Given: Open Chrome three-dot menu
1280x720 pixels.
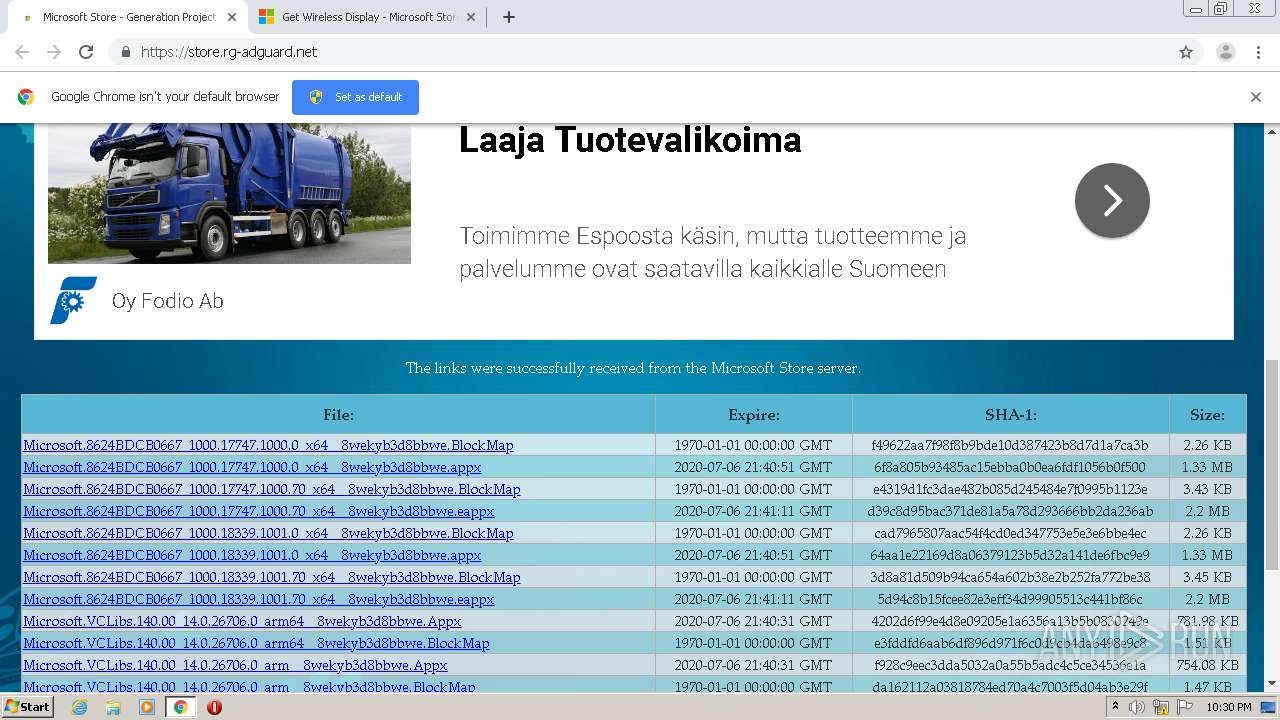Looking at the screenshot, I should tap(1258, 52).
